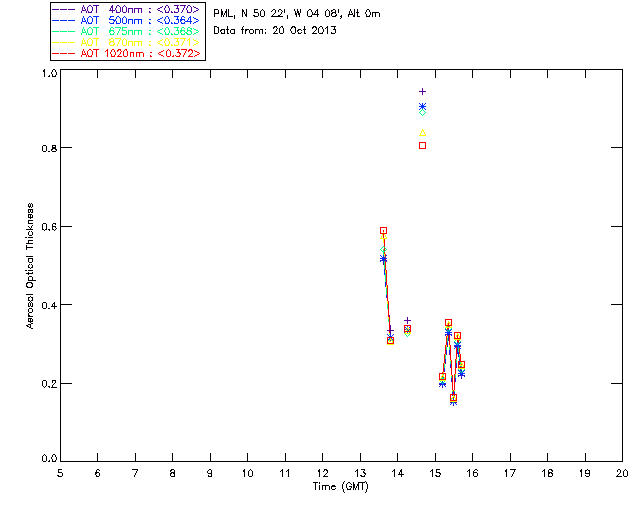Viewport: 640px width, 512px height.
Task: Select the yellow triangle point near 0.84
Action: tap(422, 133)
